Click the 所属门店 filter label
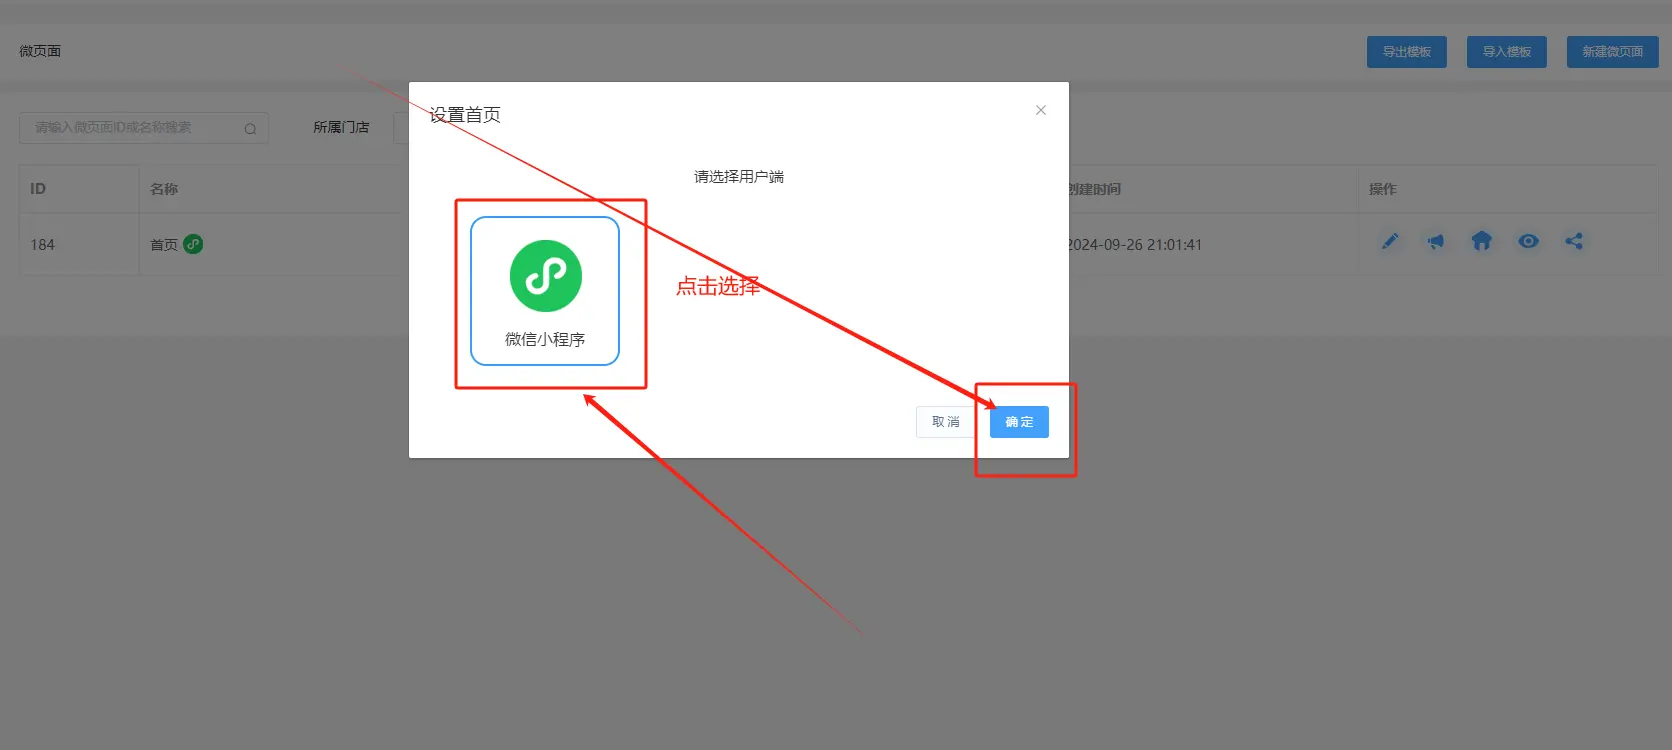Screen dimensions: 1672x750 341,127
